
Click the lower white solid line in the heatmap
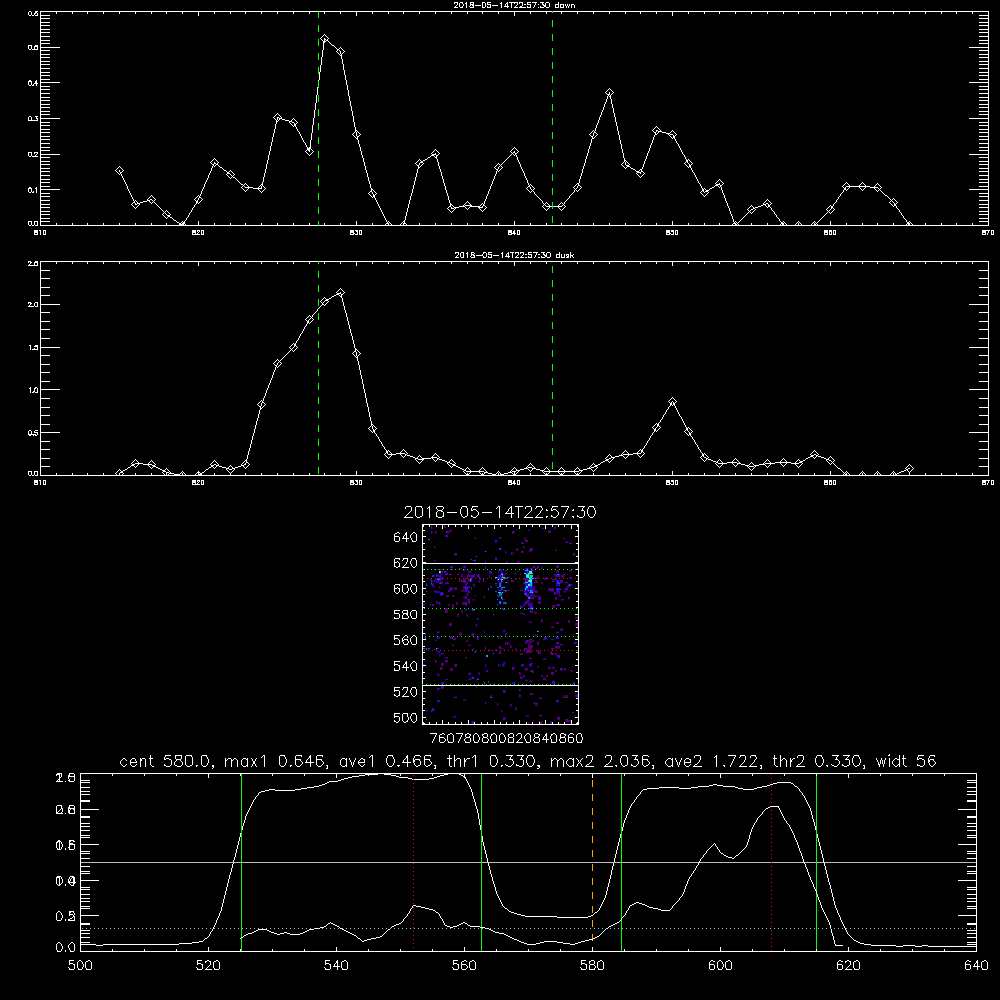point(501,685)
